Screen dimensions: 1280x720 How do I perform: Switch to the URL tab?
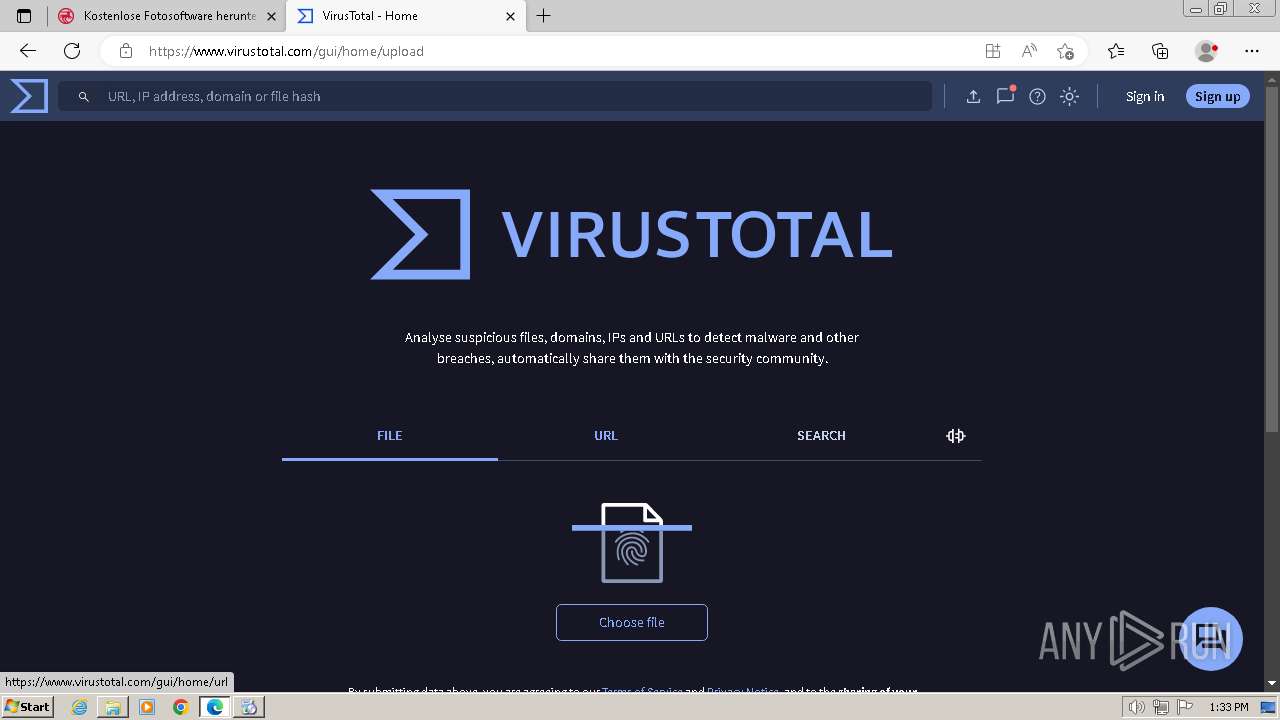[x=606, y=436]
